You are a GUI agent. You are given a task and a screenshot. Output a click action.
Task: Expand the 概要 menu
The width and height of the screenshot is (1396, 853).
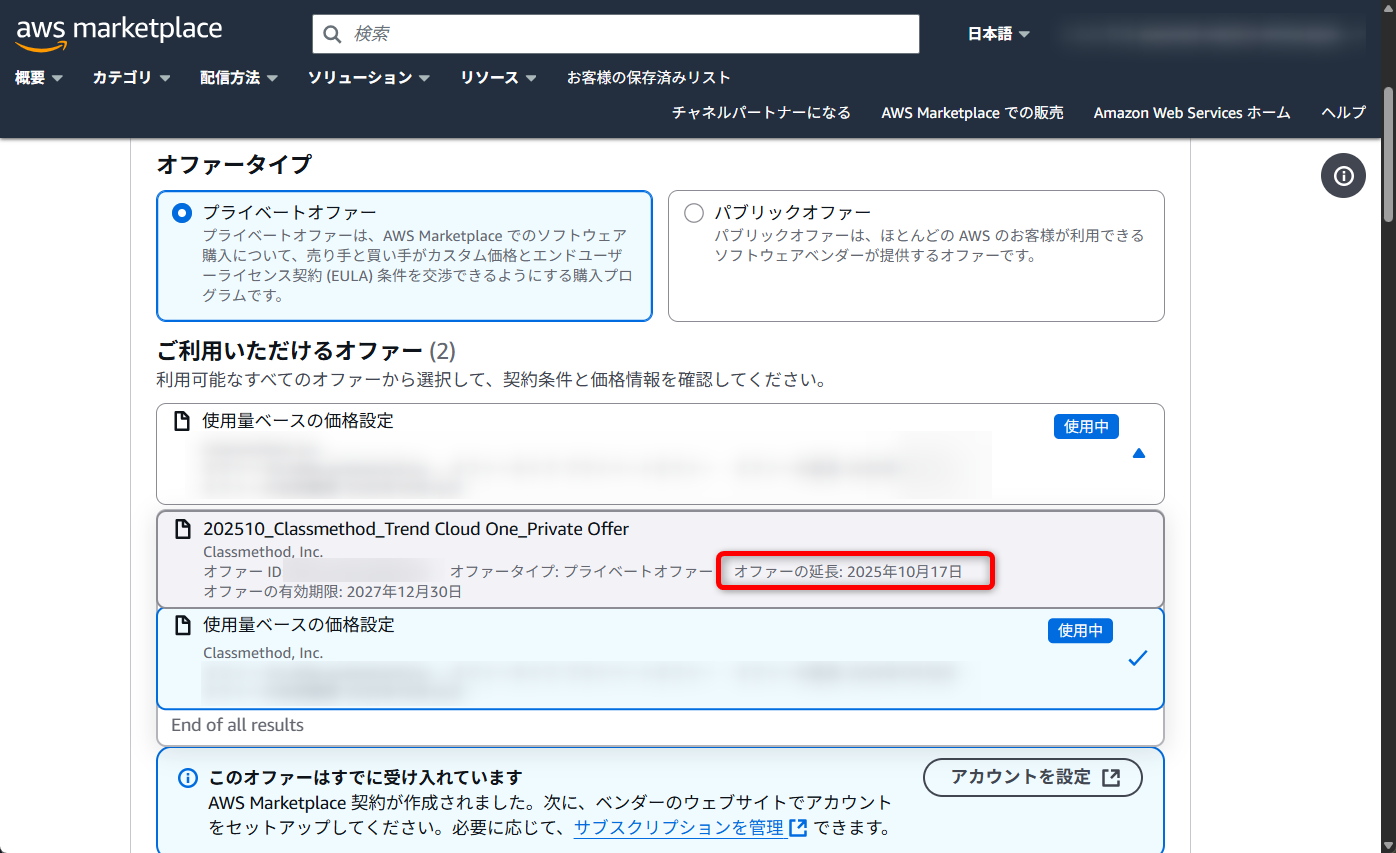point(39,77)
